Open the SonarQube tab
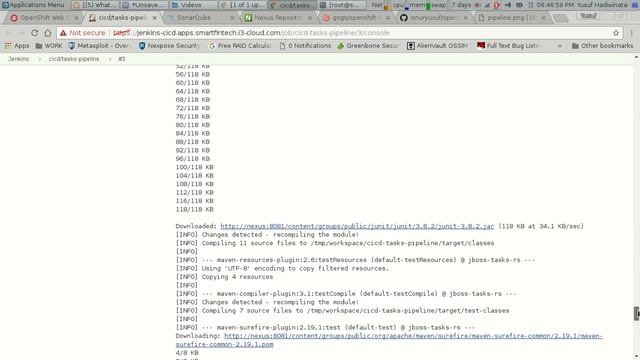Viewport: 640px width, 360px height. pos(194,18)
